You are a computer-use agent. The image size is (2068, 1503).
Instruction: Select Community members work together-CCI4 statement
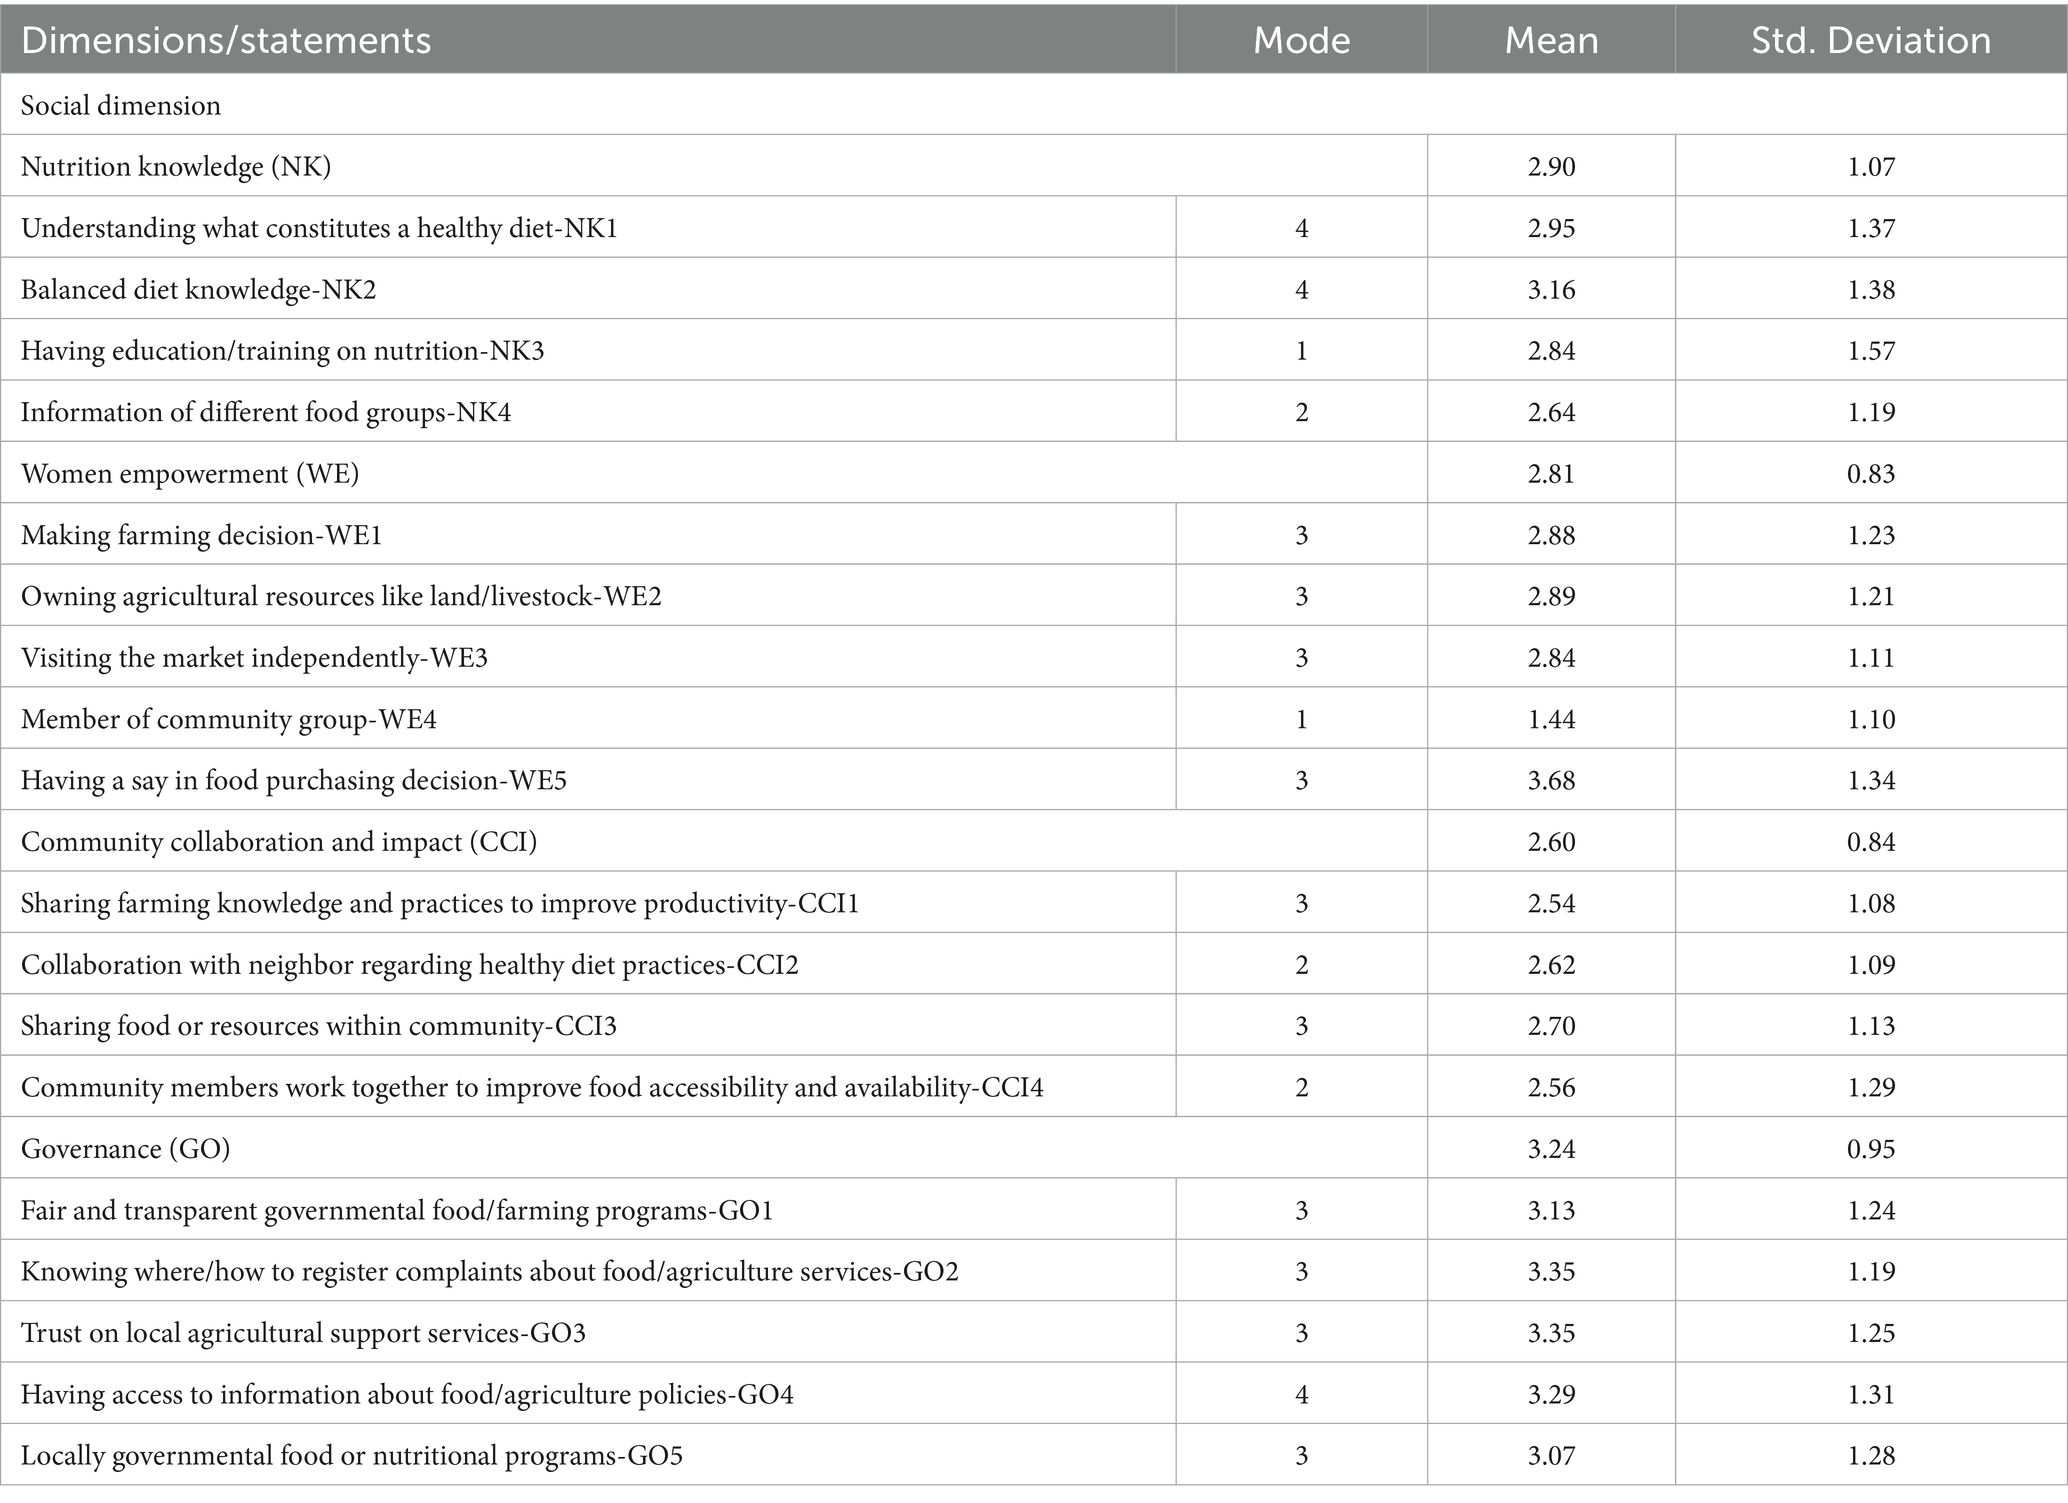[x=532, y=1087]
